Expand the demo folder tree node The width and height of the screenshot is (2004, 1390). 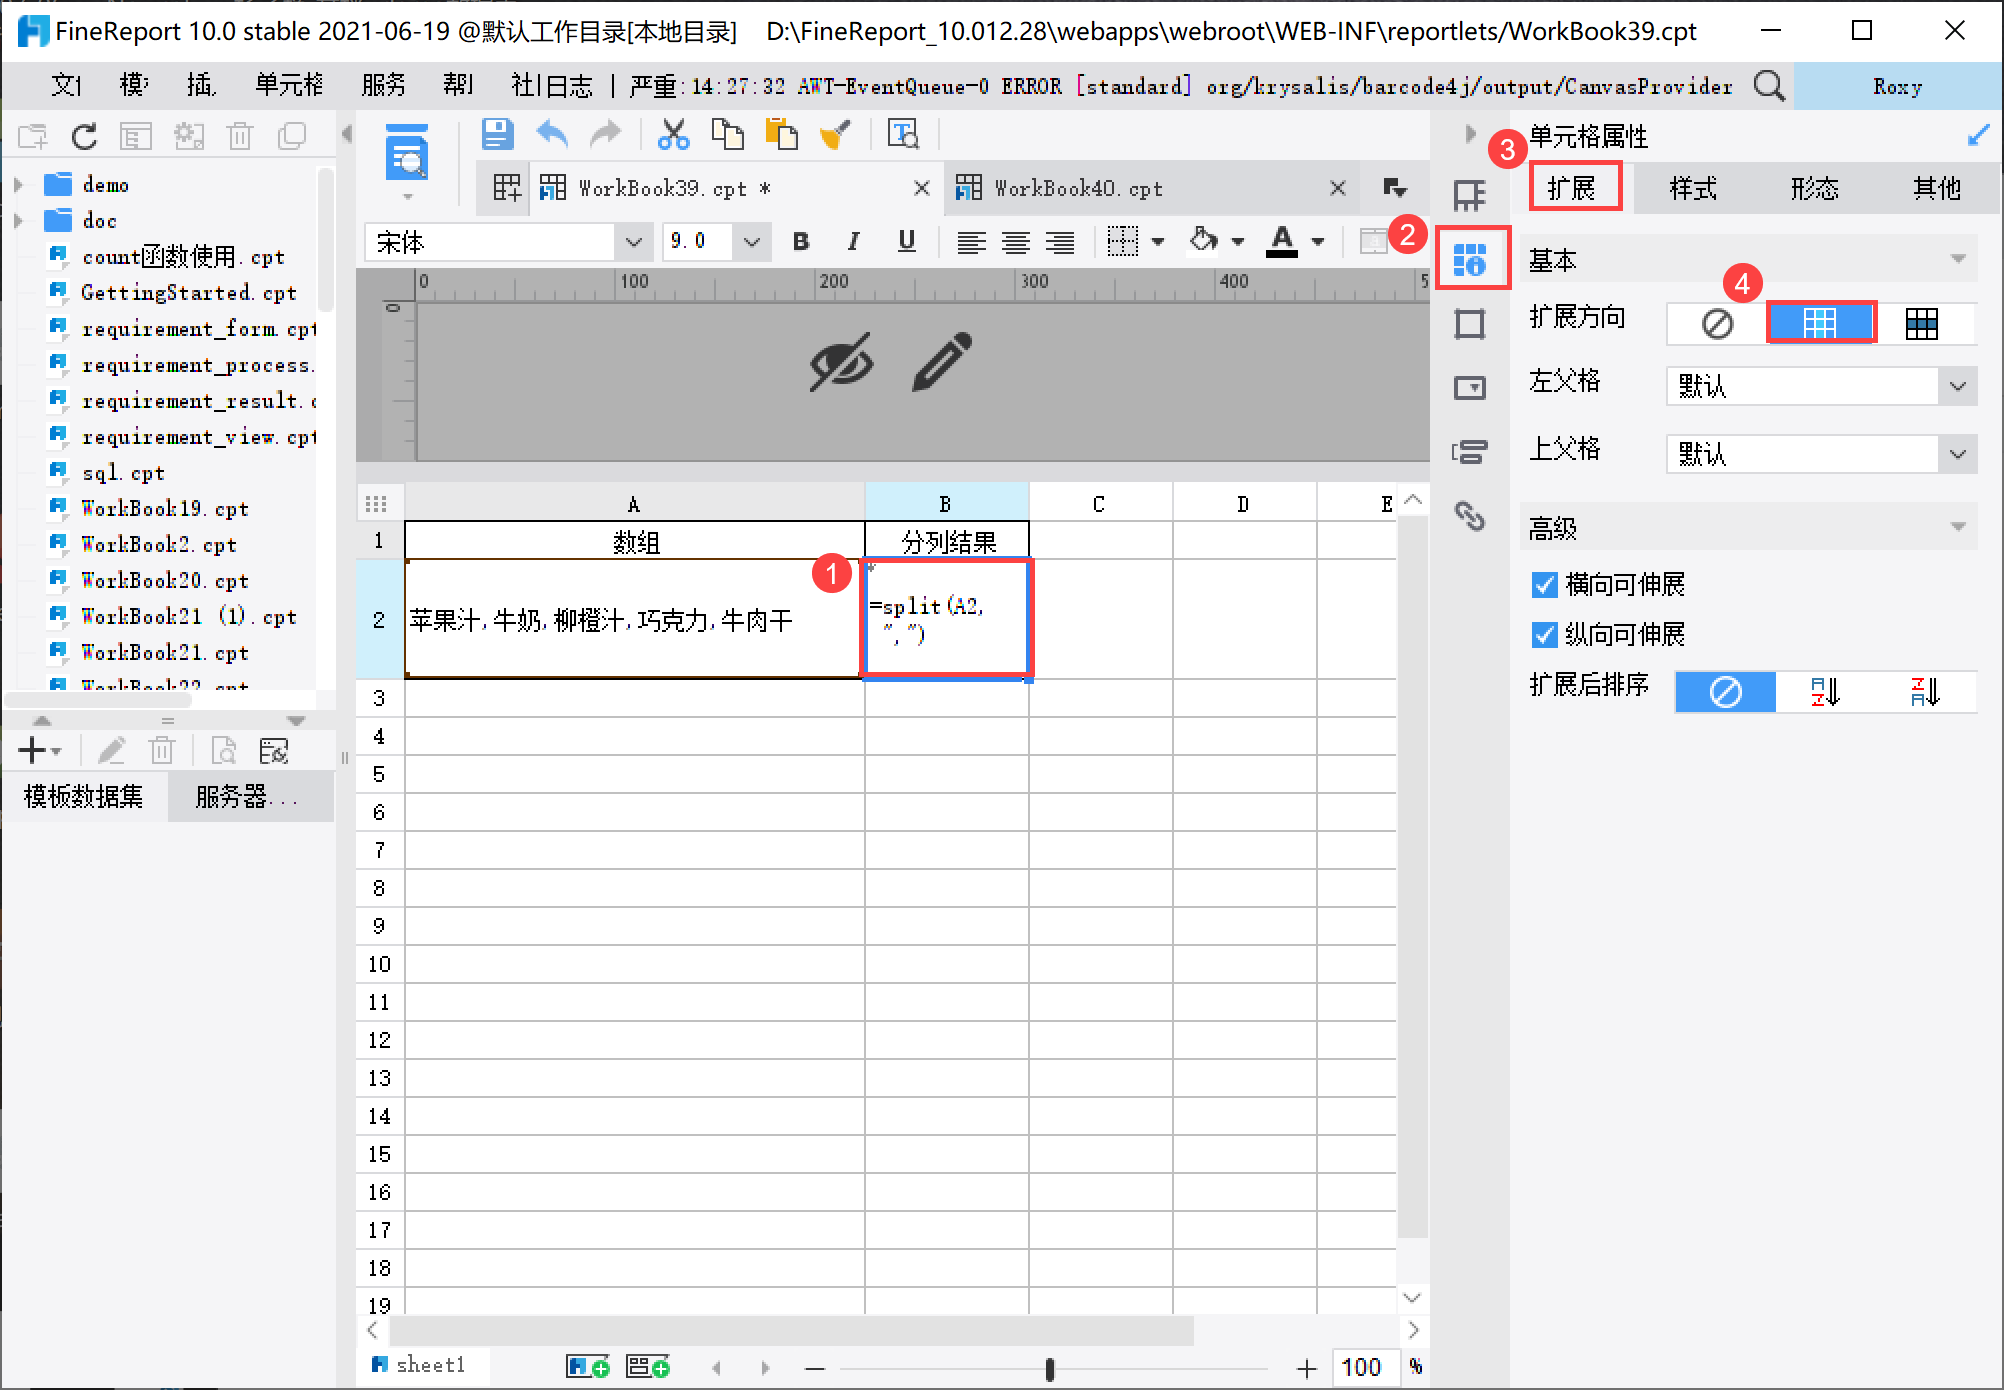click(19, 185)
